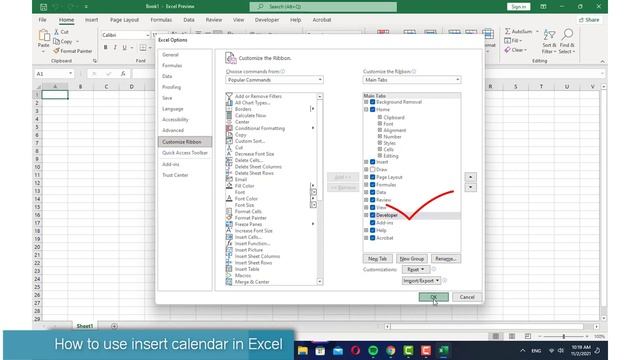Click the Sort & Filter icon
The image size is (640, 360).
tap(549, 35)
